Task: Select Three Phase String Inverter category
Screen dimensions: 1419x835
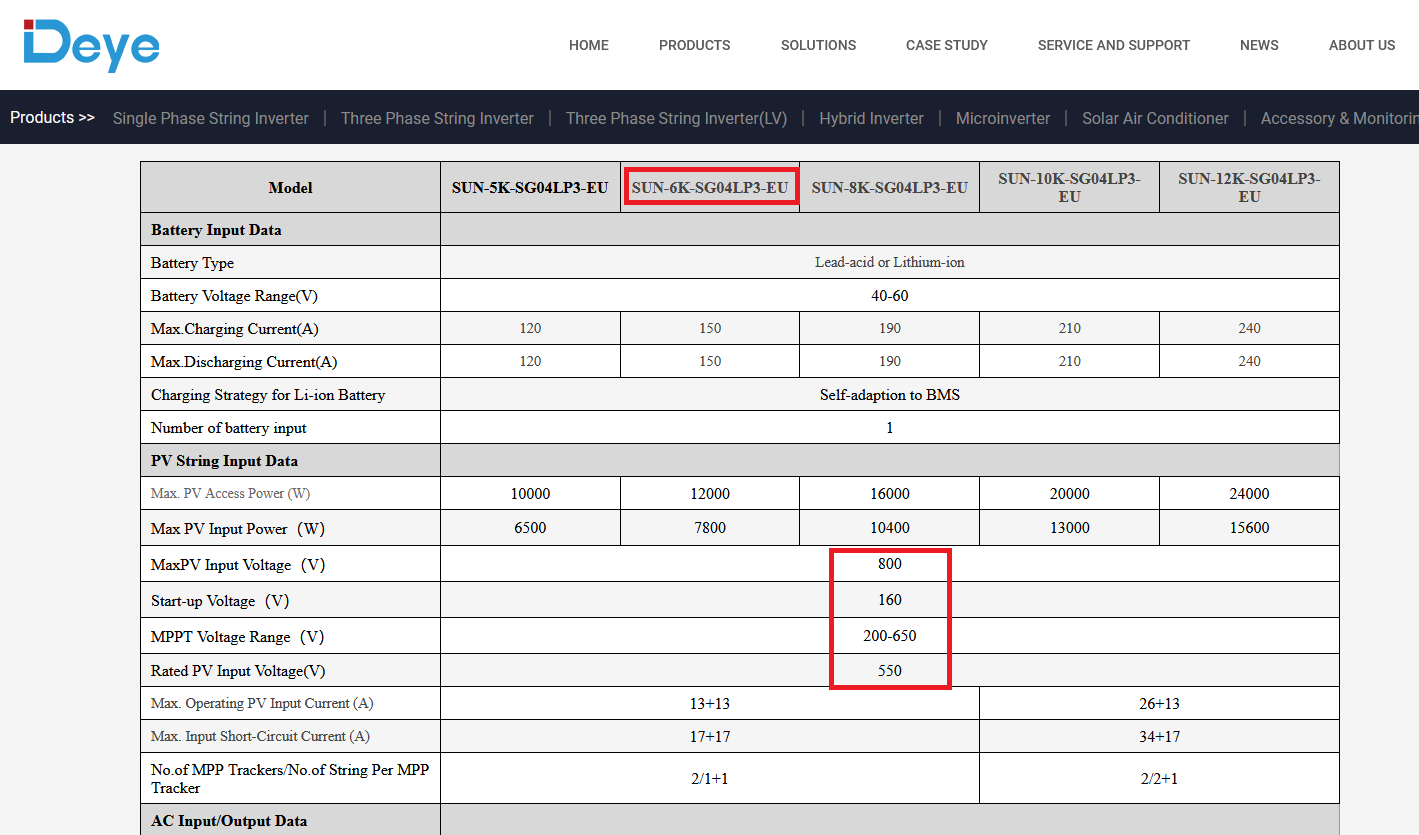Action: (437, 118)
